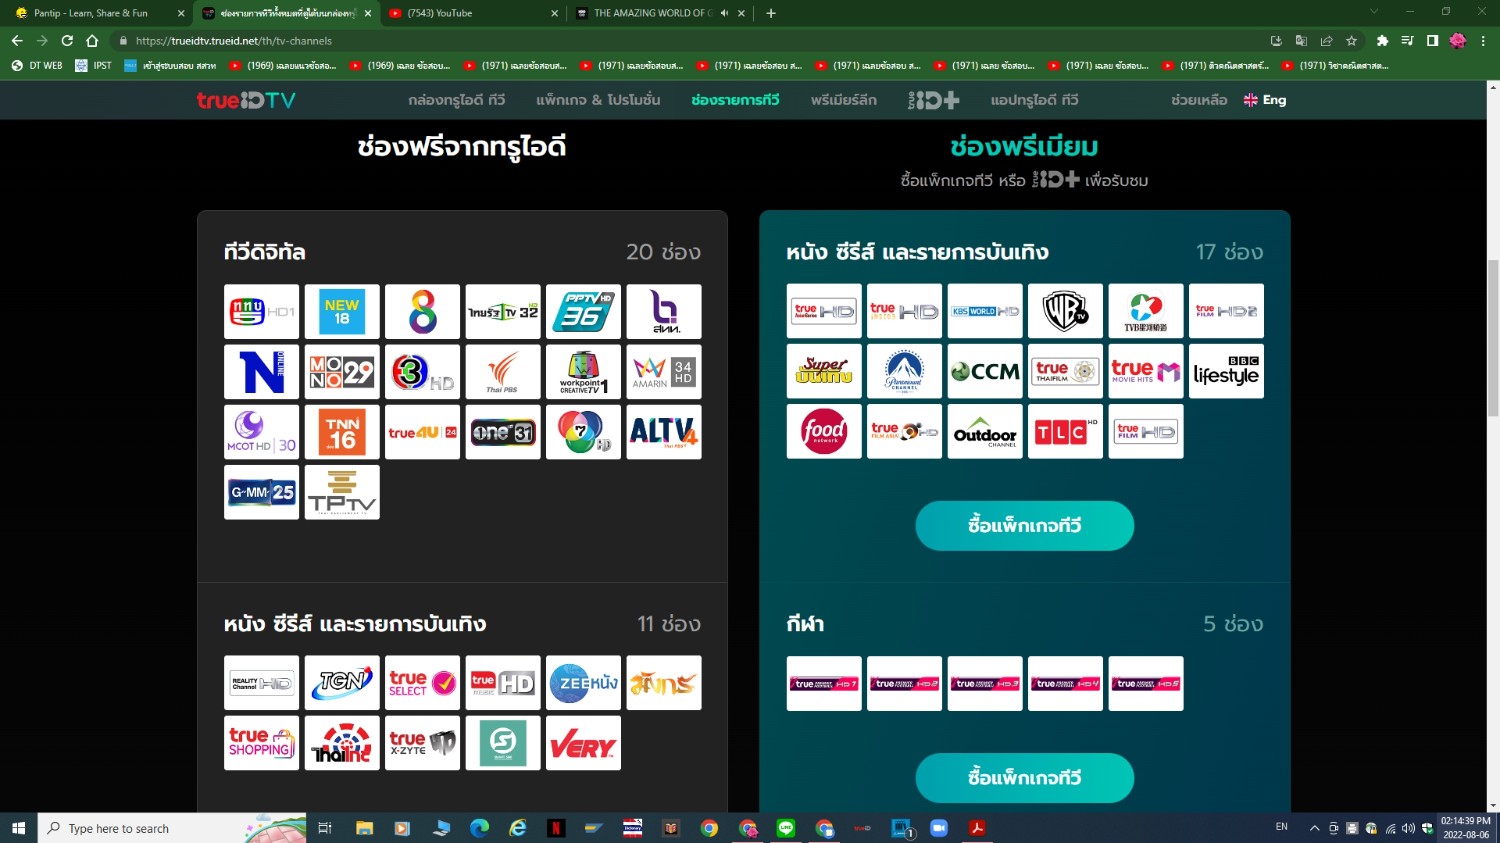The height and width of the screenshot is (843, 1500).
Task: Click the page vertical scrollbar
Action: point(1493,338)
